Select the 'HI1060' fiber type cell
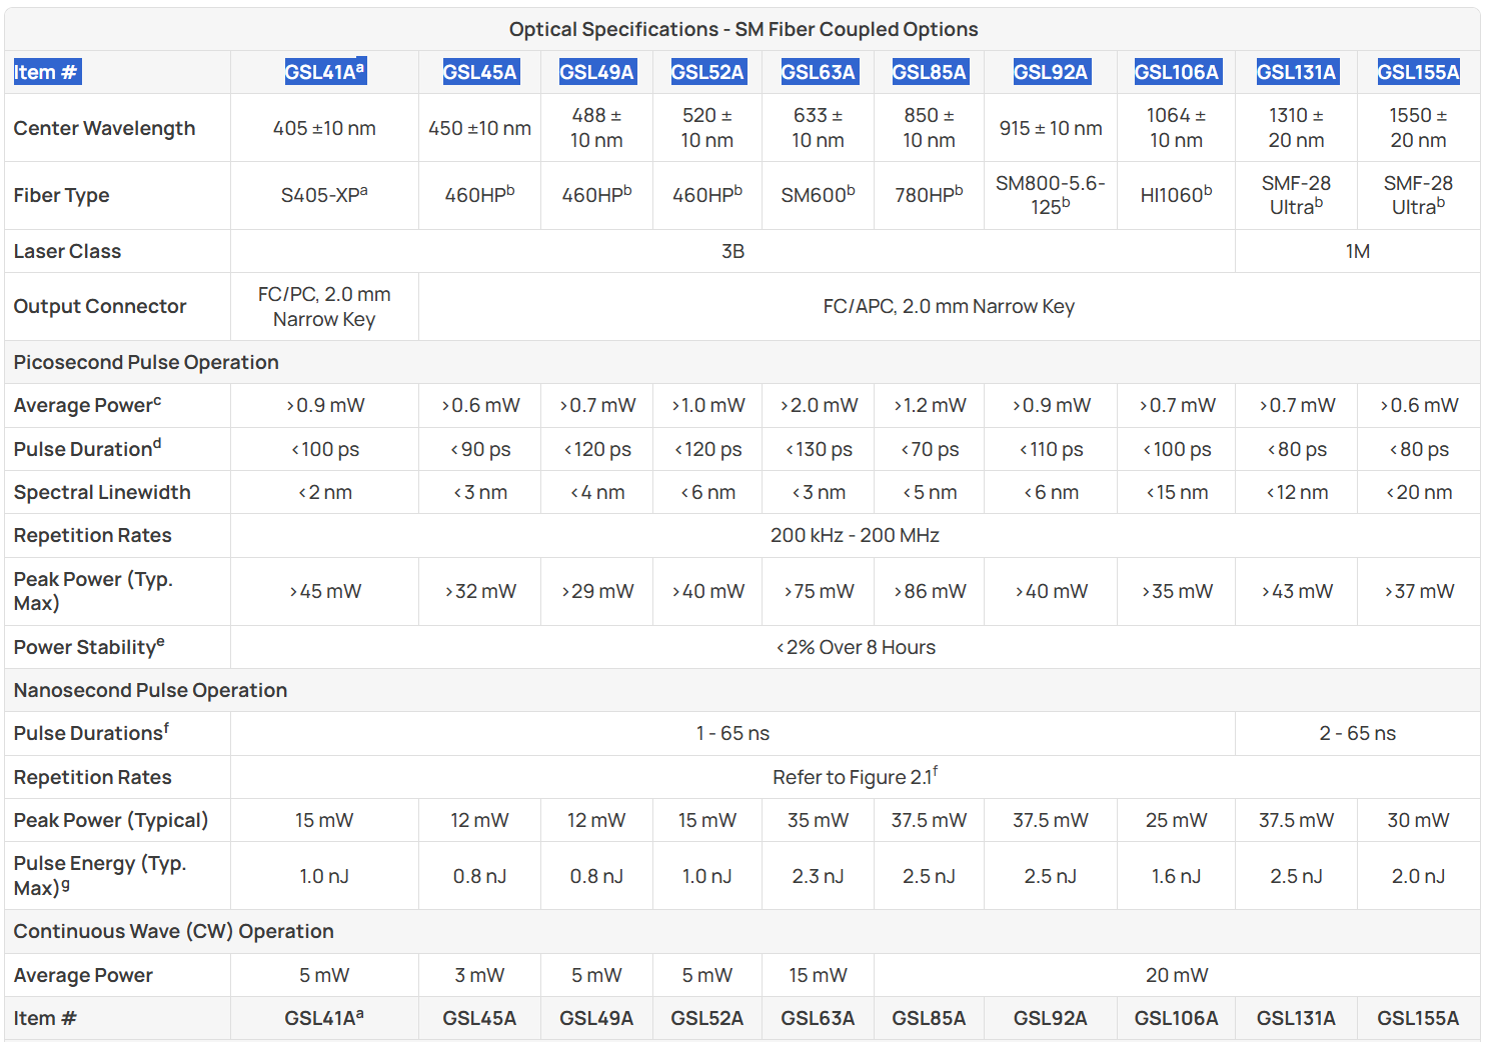Image resolution: width=1486 pixels, height=1042 pixels. pos(1176,195)
